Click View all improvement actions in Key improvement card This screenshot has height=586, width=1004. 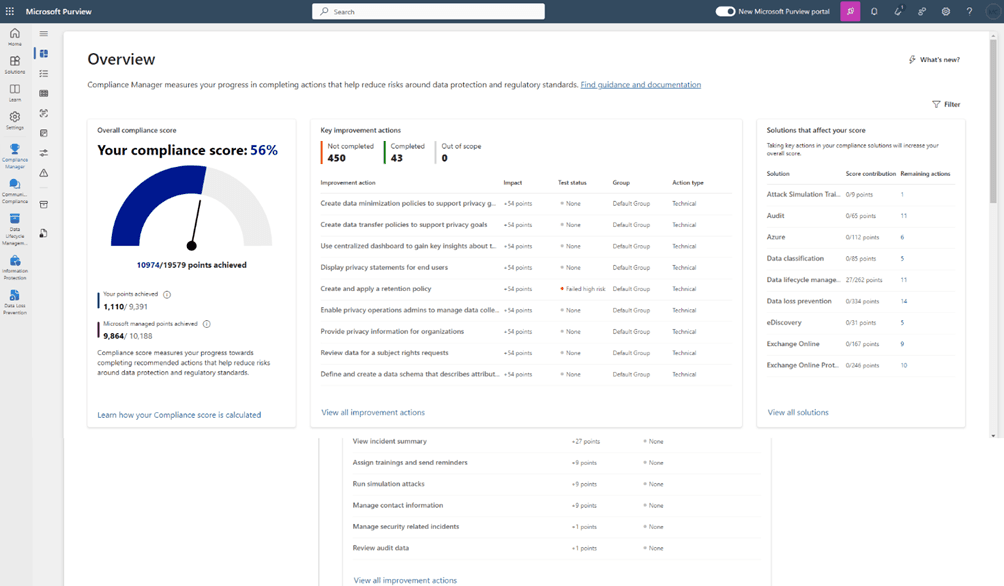point(373,412)
